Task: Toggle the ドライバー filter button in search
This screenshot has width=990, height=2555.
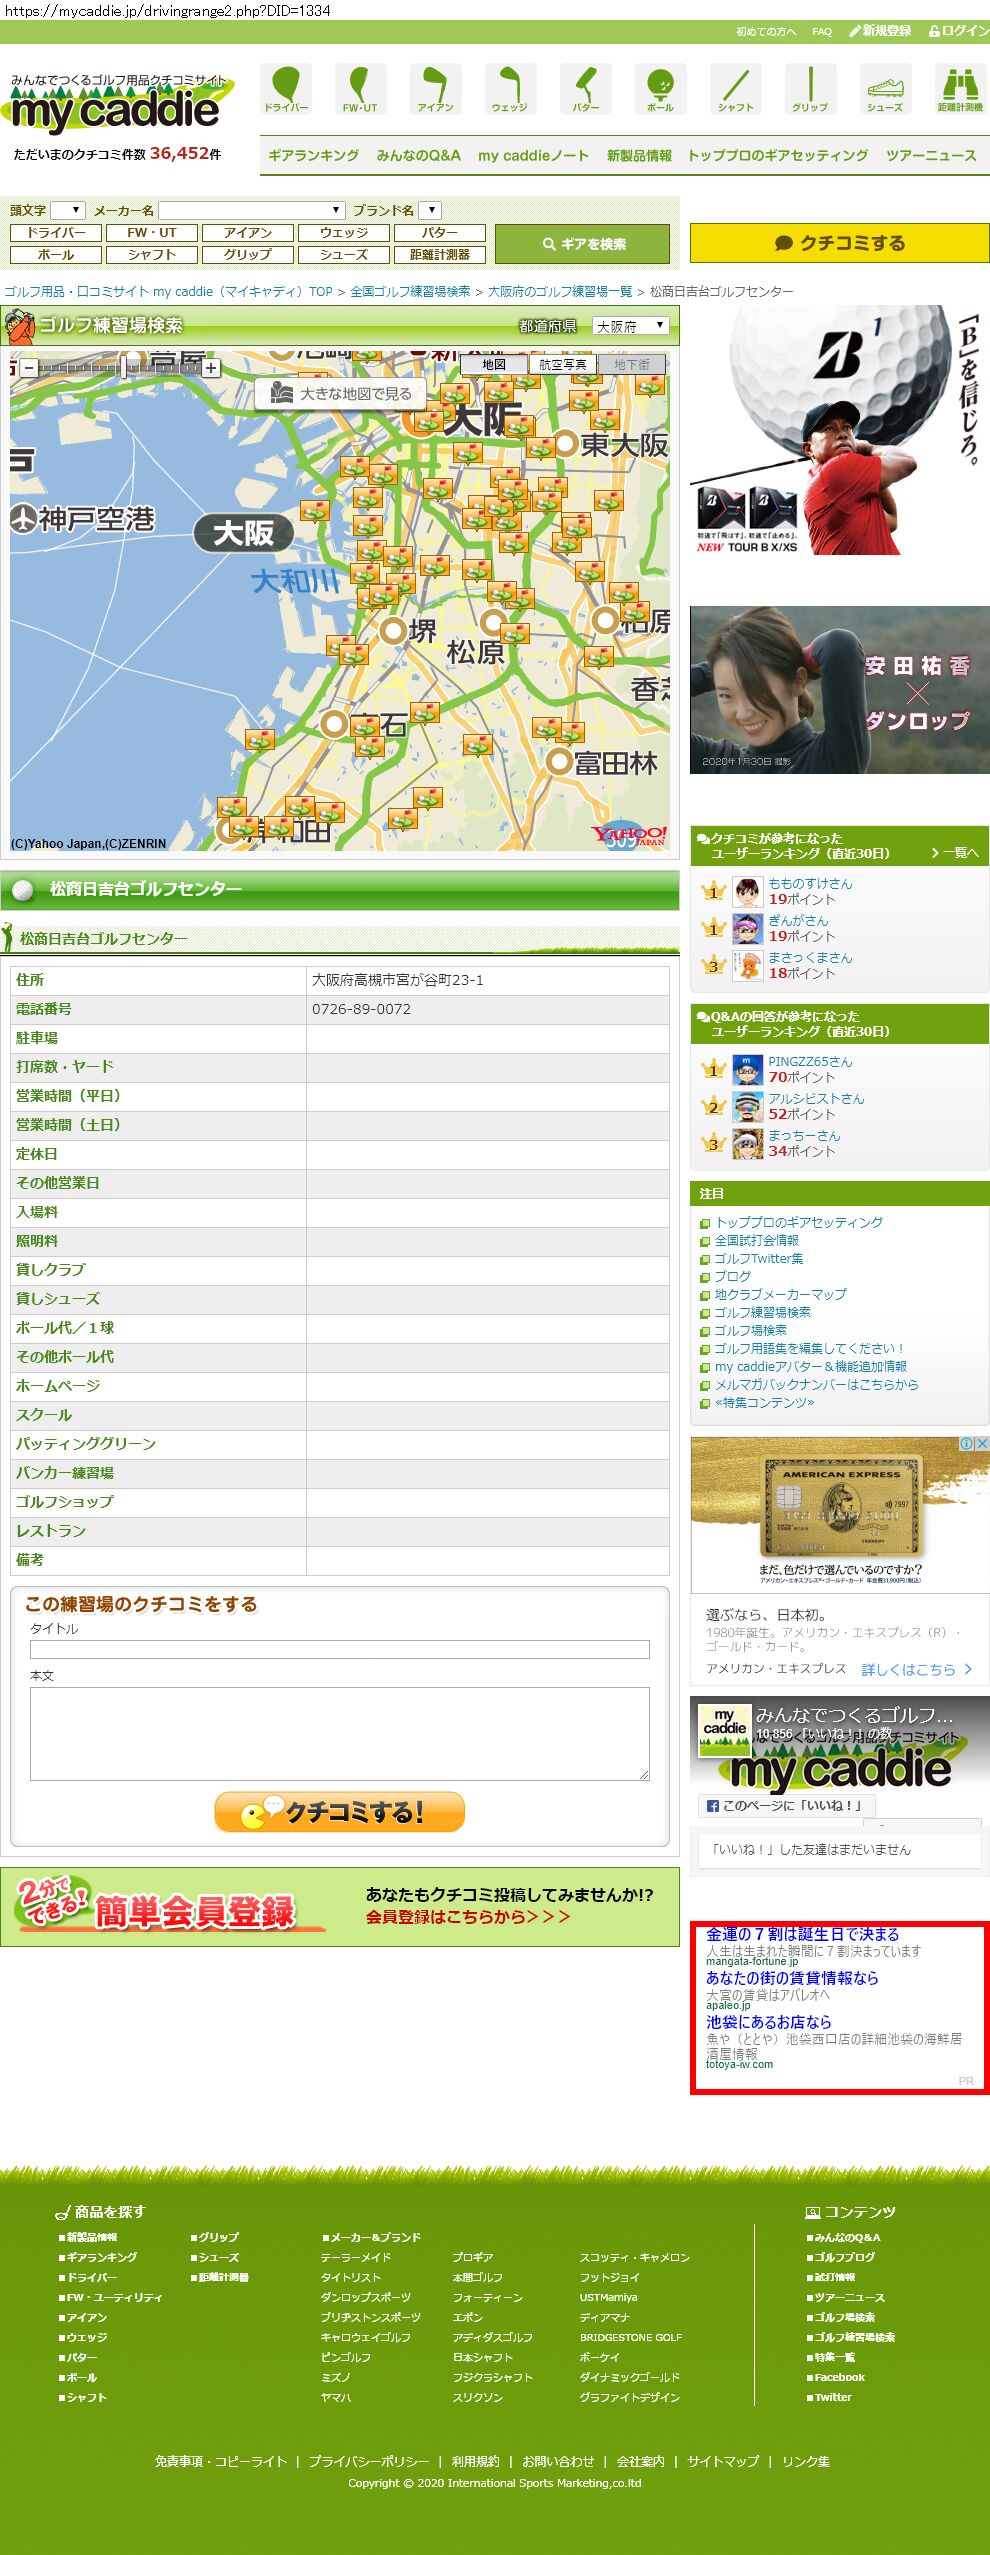Action: pyautogui.click(x=56, y=232)
